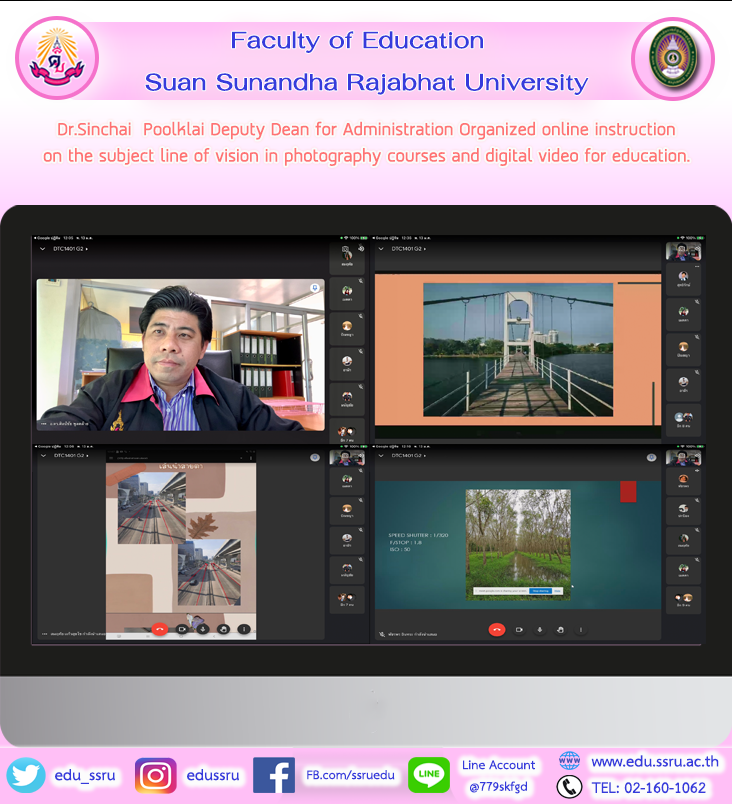Click the Twitter bird icon
This screenshot has width=732, height=804.
pyautogui.click(x=26, y=775)
